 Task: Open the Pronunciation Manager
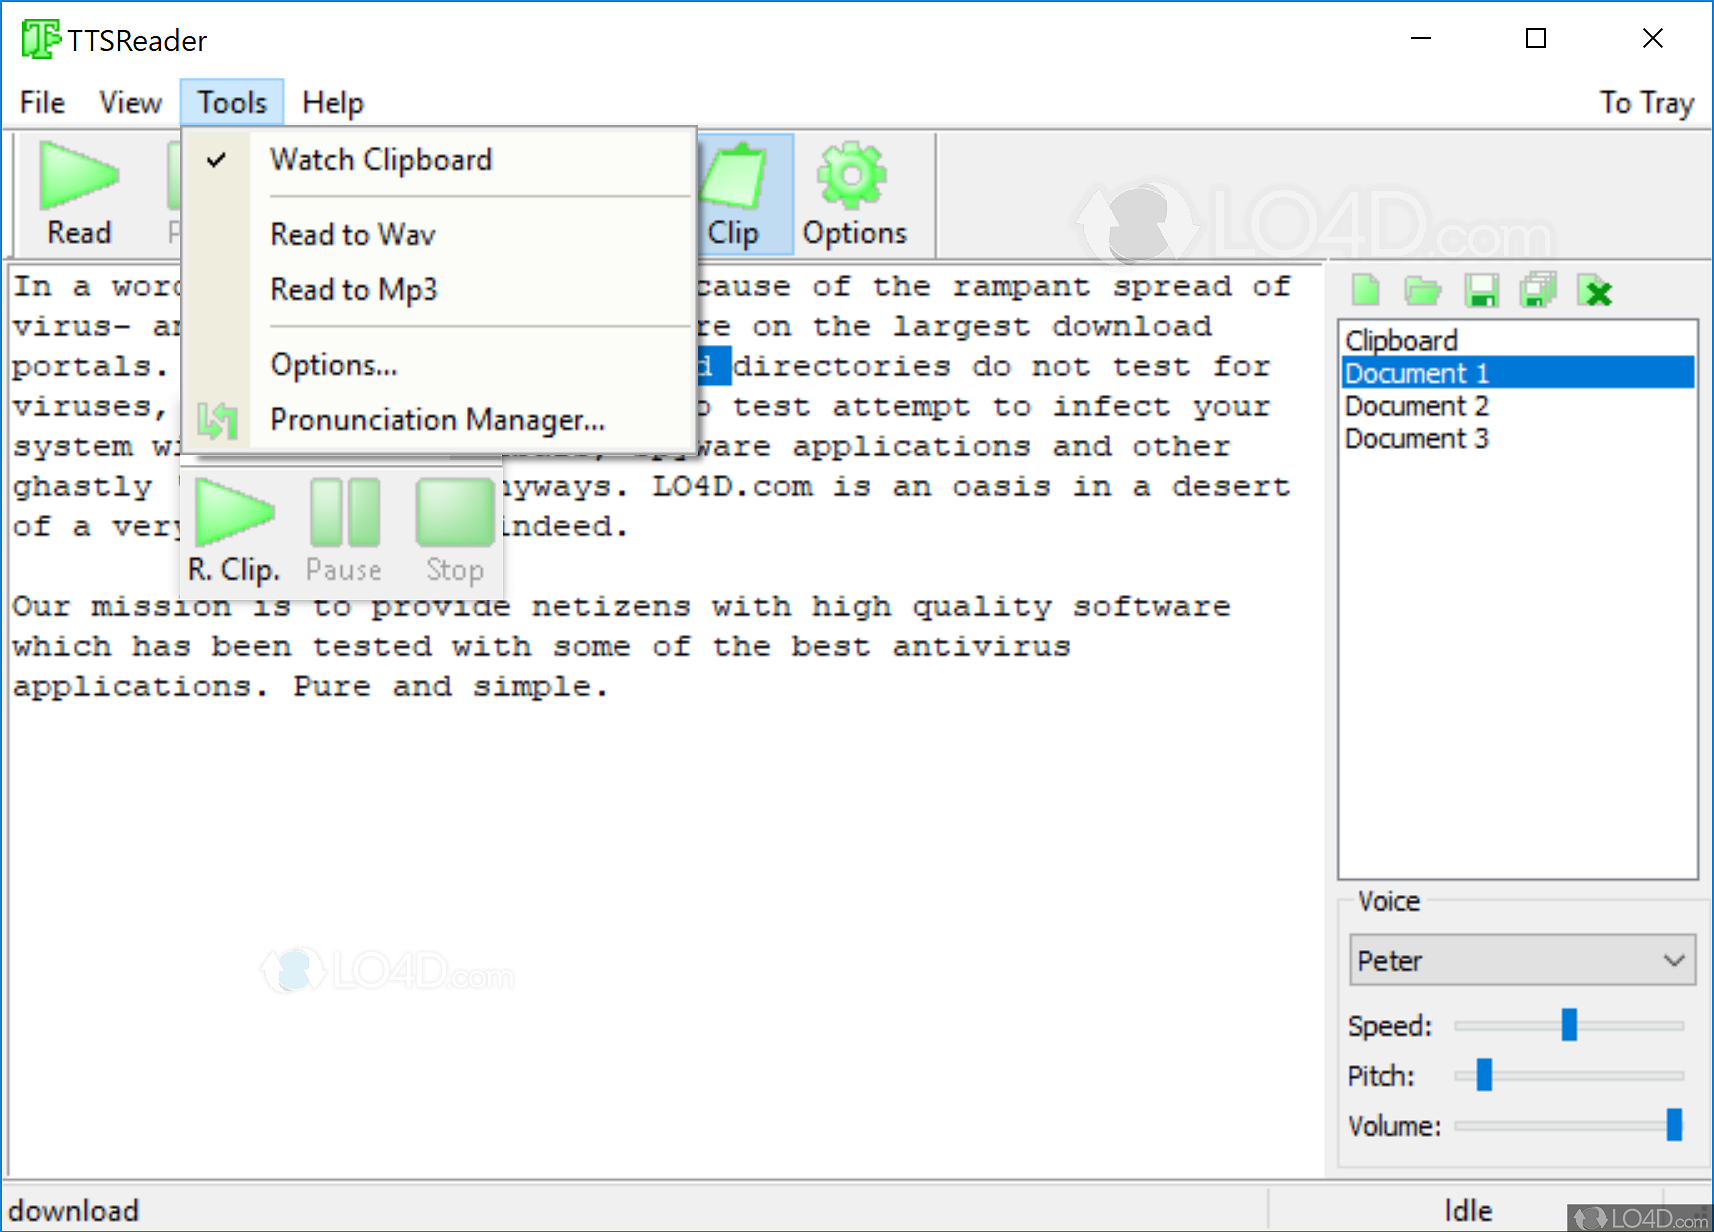pyautogui.click(x=437, y=420)
